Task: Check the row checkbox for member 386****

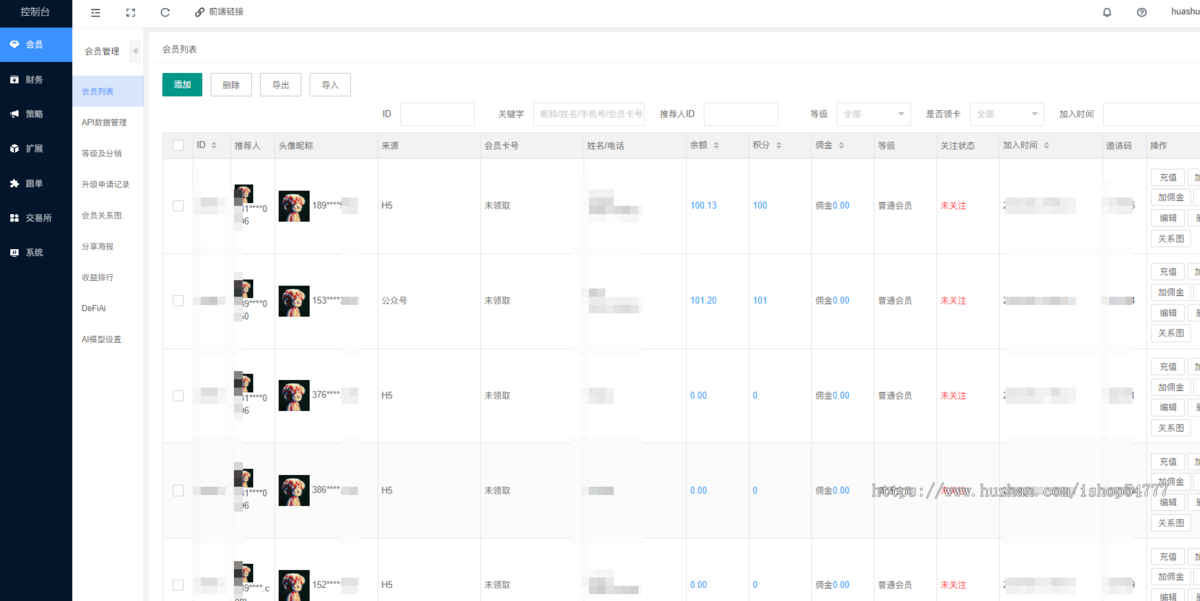Action: click(178, 490)
